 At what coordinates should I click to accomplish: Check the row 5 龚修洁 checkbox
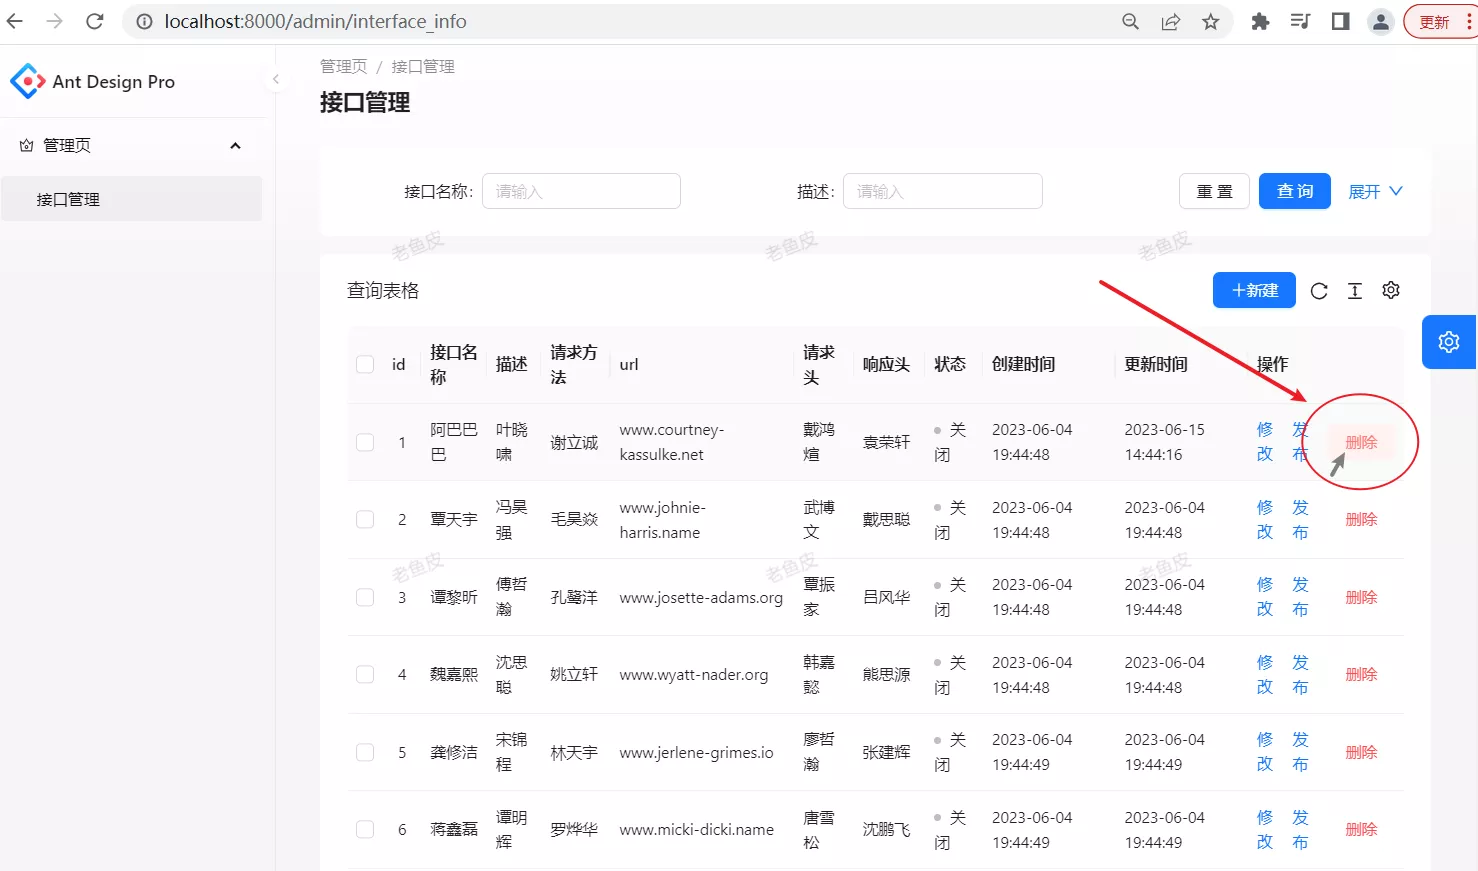[365, 752]
